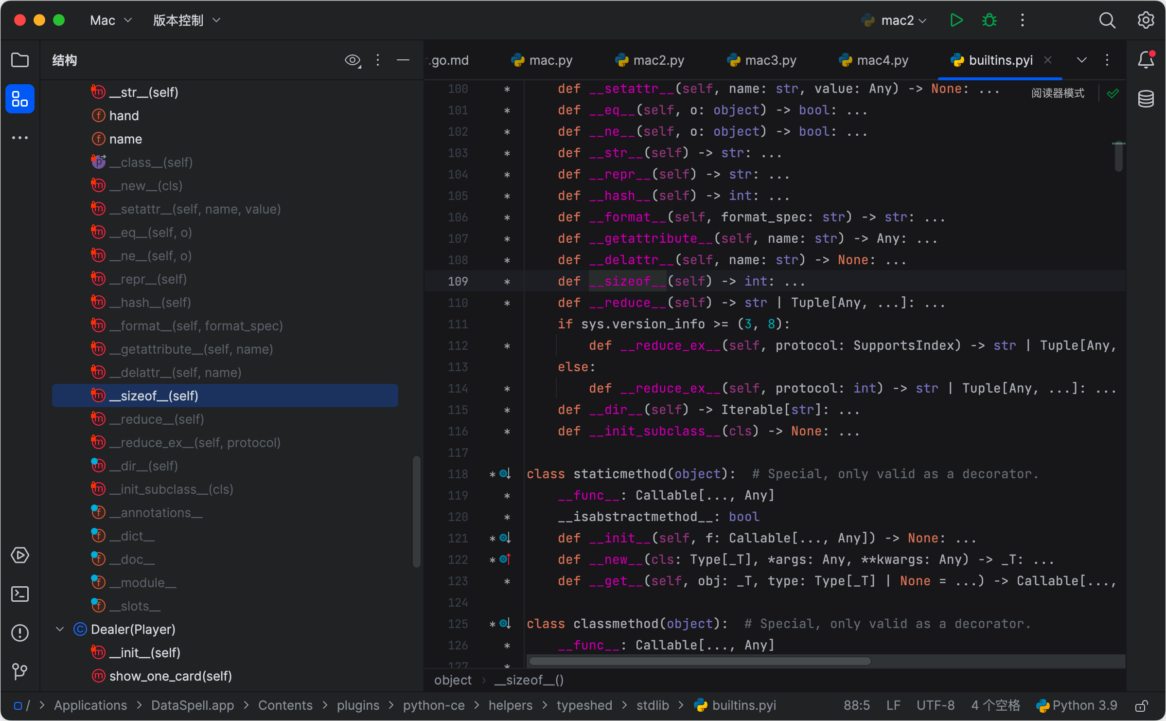Screen dimensions: 1166x721
Task: Hide the Structure panel
Action: pyautogui.click(x=403, y=60)
